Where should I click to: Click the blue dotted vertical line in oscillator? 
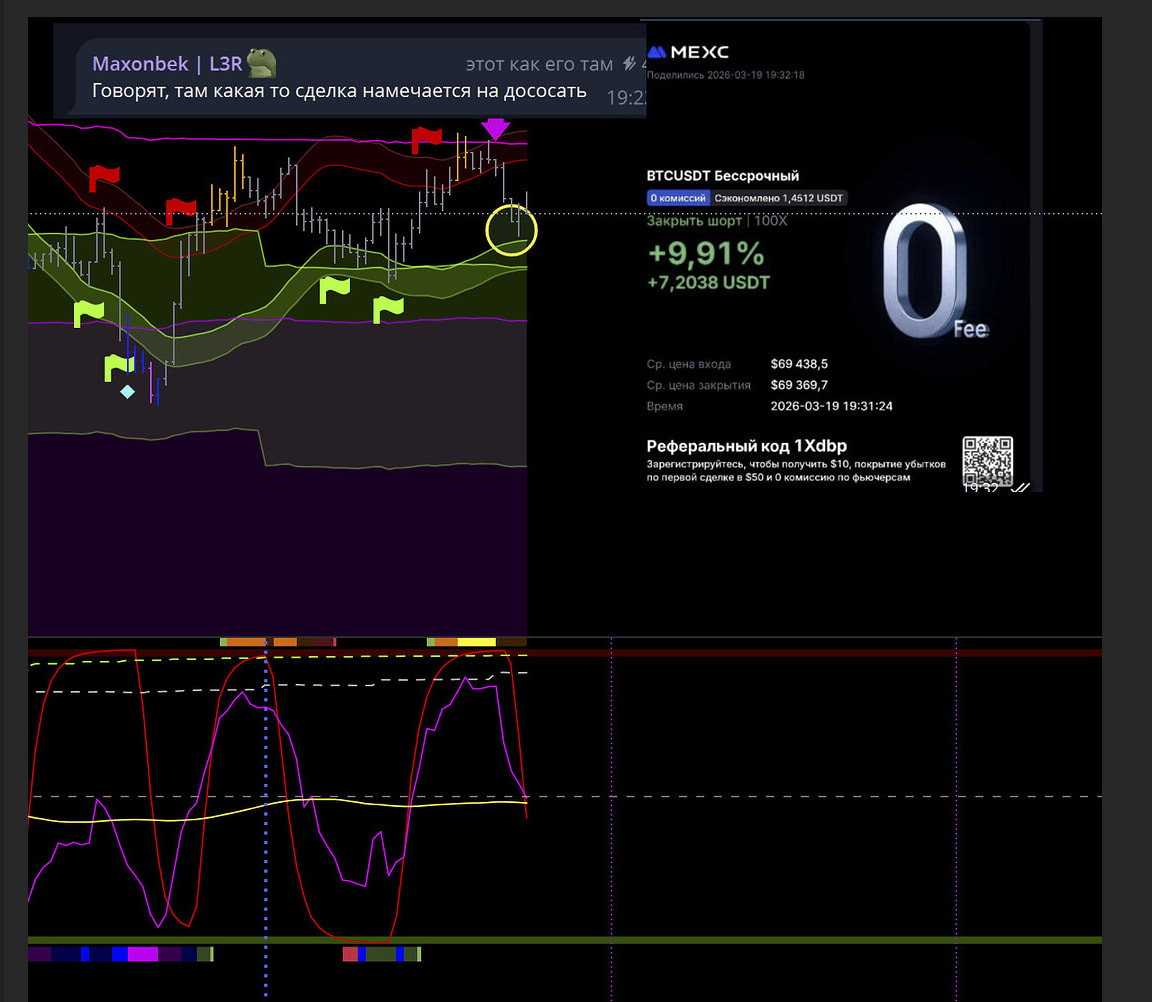266,800
